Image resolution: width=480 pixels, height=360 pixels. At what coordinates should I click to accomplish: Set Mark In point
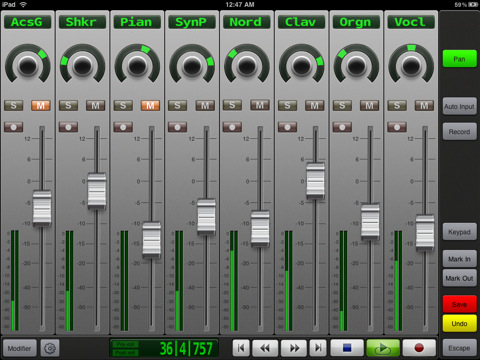point(459,259)
